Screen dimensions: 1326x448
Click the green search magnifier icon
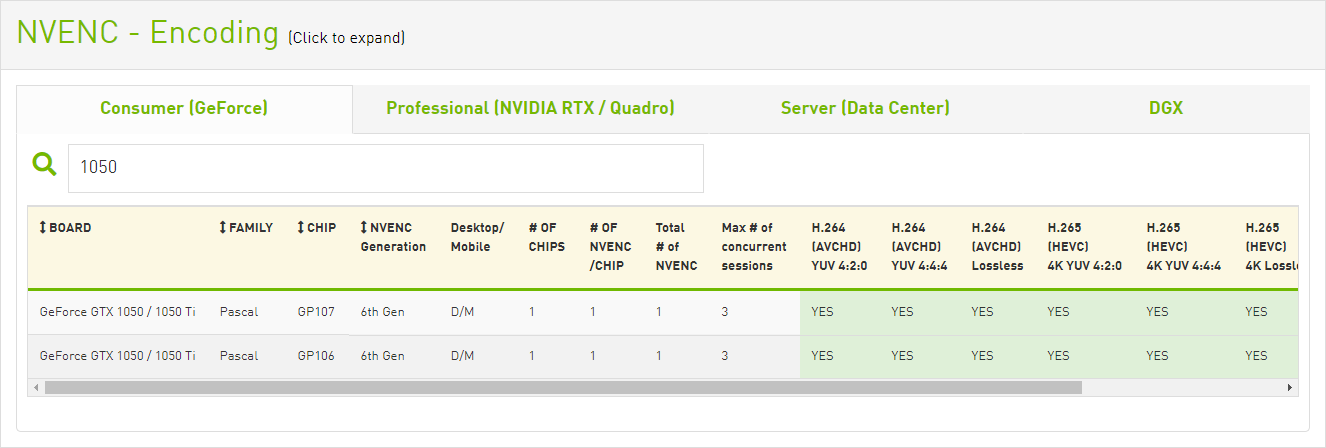(44, 165)
